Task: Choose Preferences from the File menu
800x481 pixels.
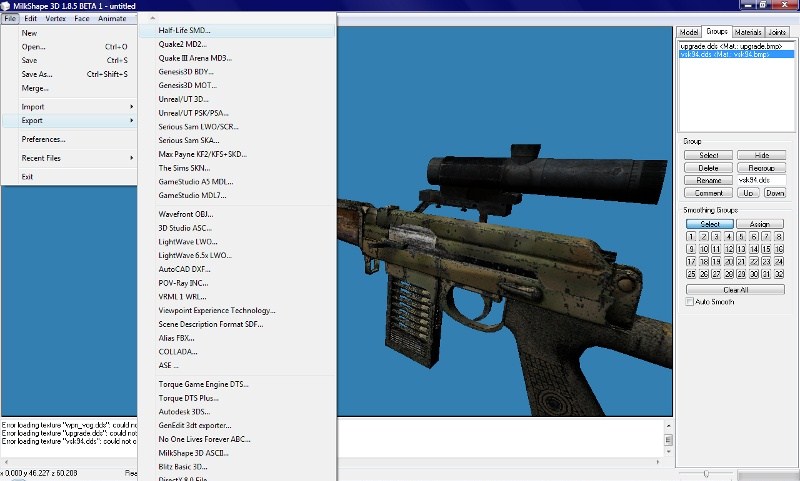Action: click(x=43, y=139)
